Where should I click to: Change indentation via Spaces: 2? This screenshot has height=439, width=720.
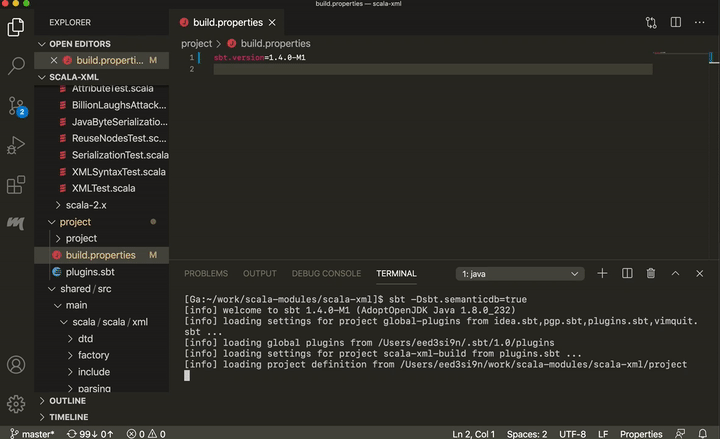click(527, 434)
